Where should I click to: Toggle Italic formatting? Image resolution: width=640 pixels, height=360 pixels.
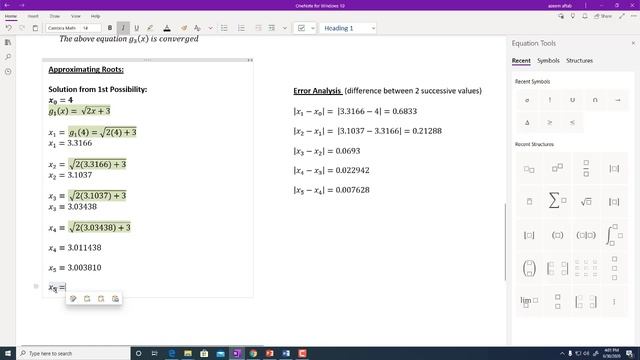(123, 28)
